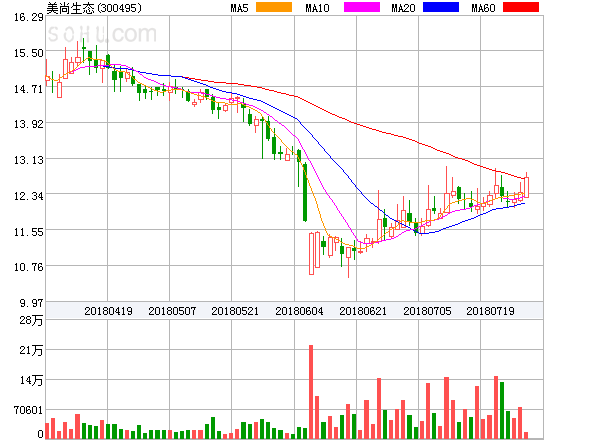Viewport: 600px width, 440px height.
Task: Click the last red candlestick at chart's right end
Action: 527,187
